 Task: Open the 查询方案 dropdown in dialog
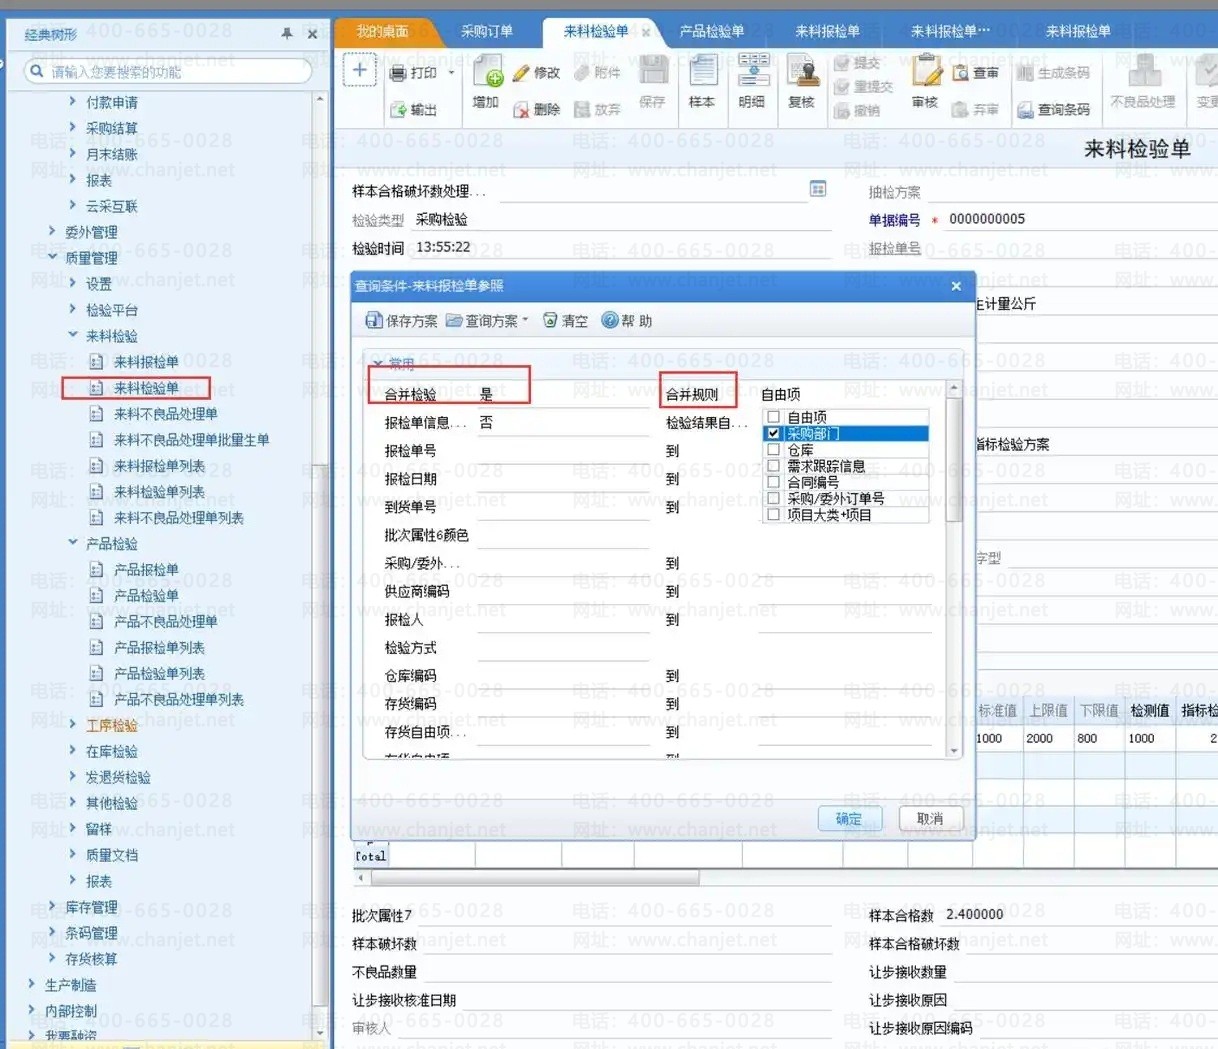pyautogui.click(x=487, y=321)
